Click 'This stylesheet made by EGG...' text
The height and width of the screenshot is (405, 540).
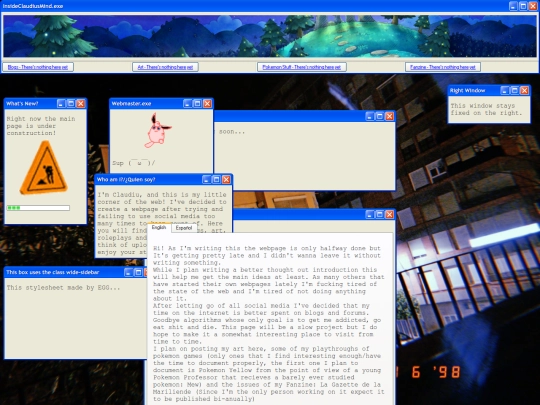63,288
